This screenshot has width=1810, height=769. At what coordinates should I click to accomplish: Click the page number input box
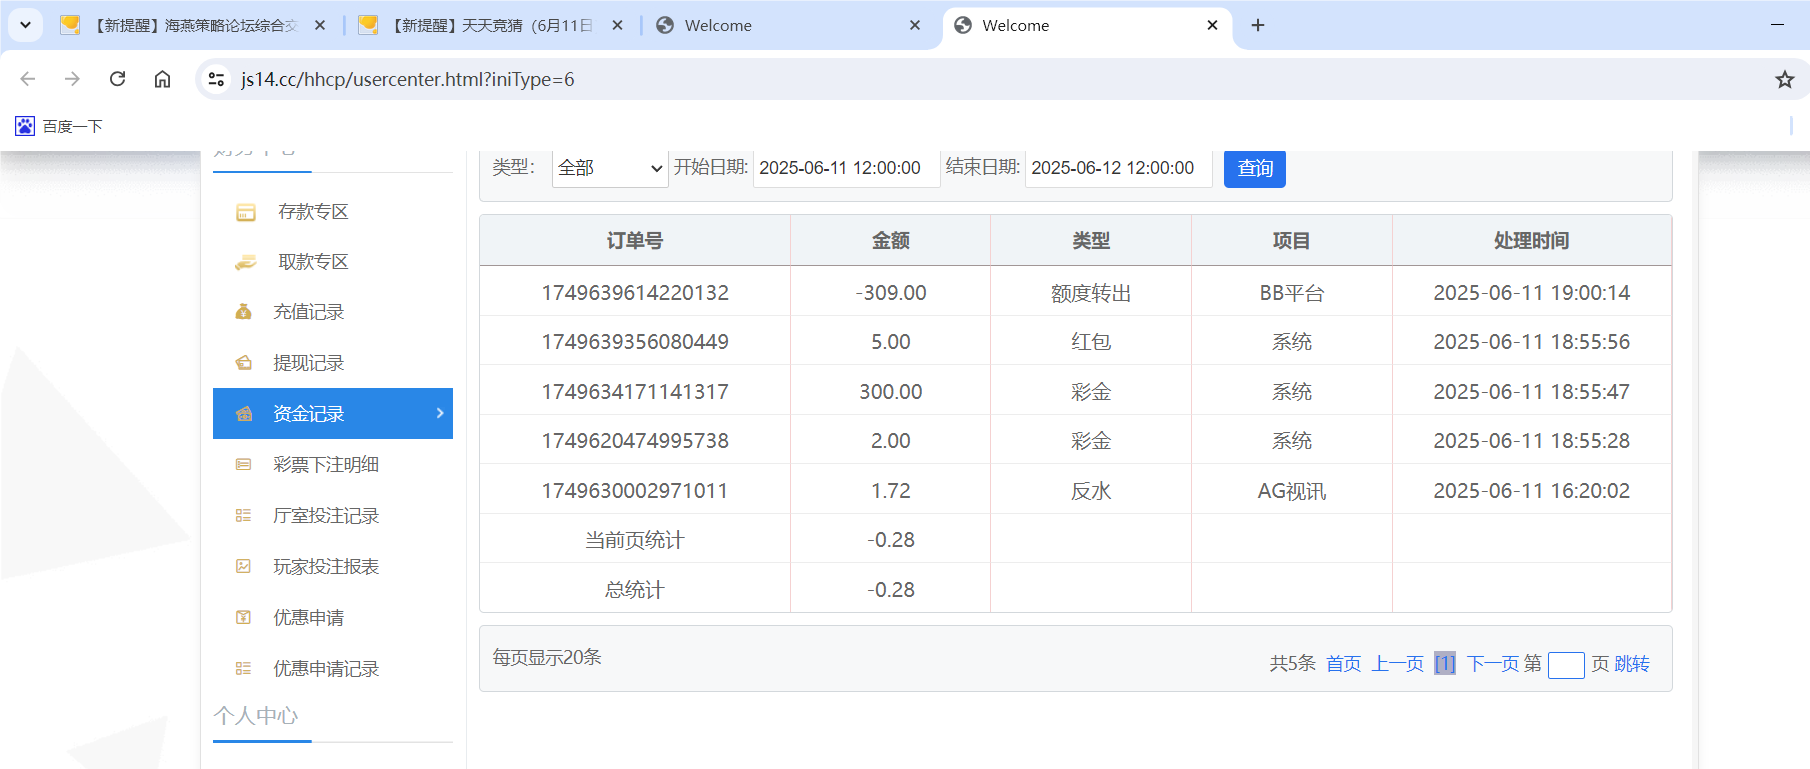coord(1565,665)
